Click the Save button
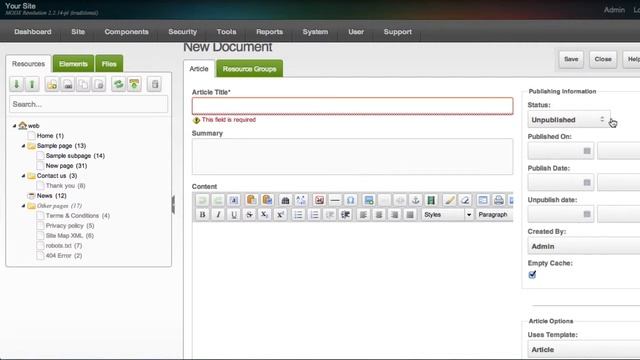 571,59
